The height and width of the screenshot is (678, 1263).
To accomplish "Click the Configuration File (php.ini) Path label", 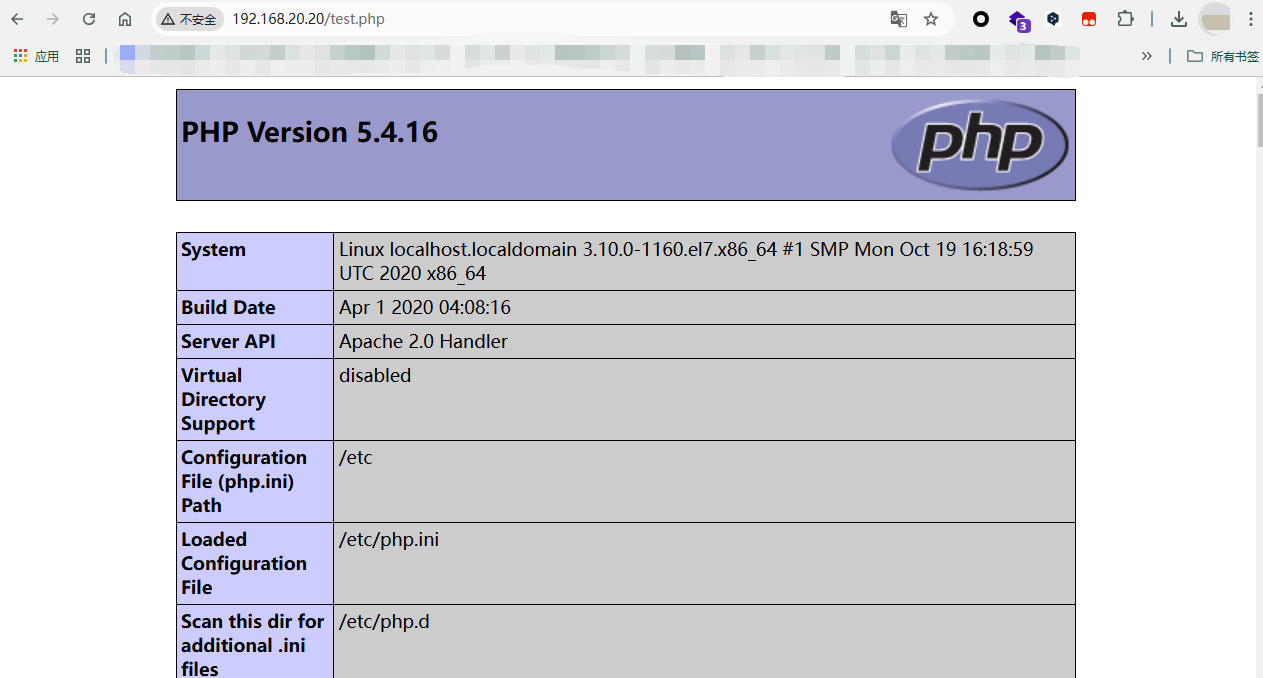I will [x=244, y=481].
